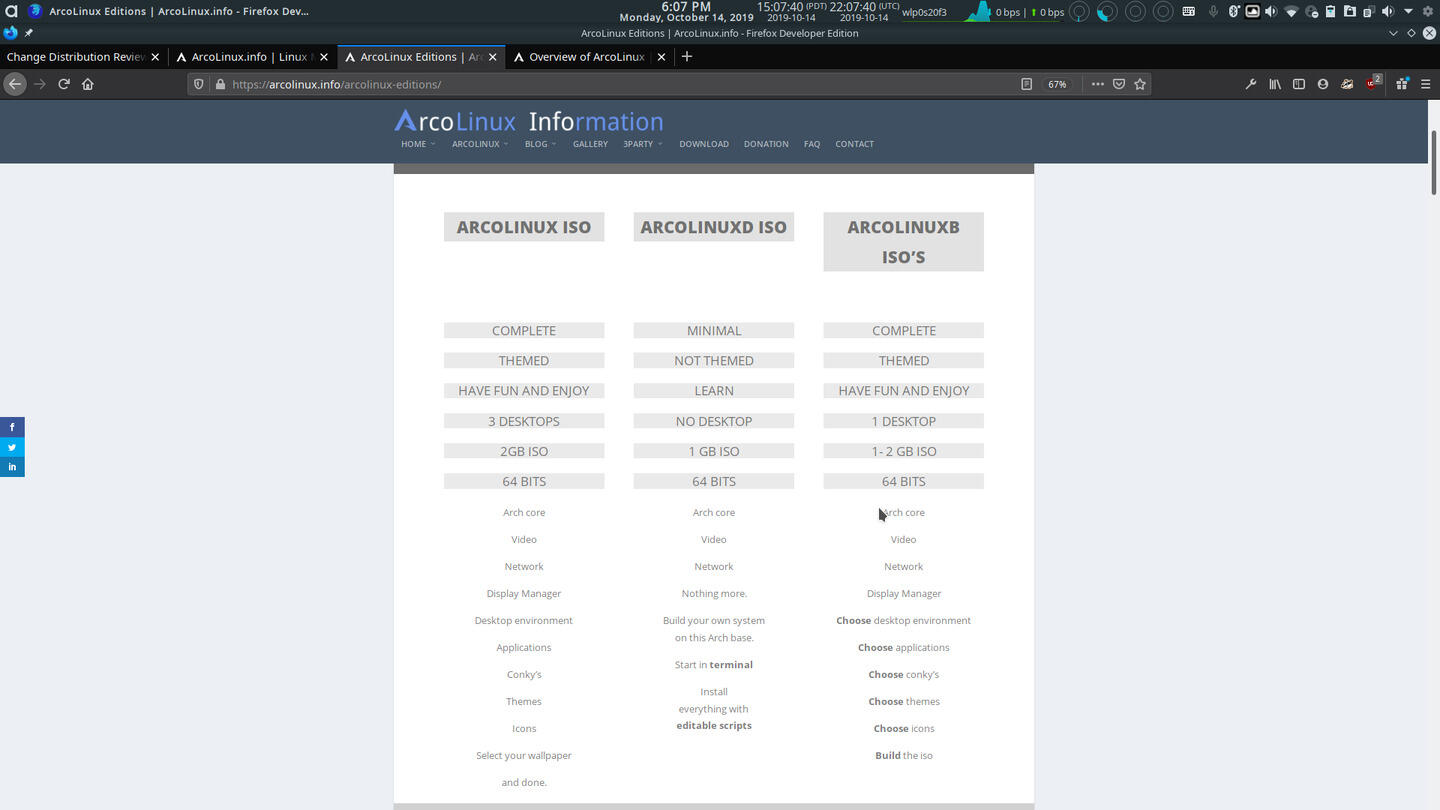The image size is (1440, 810).
Task: Click the page's vertical scrollbar thumb
Action: (1433, 162)
